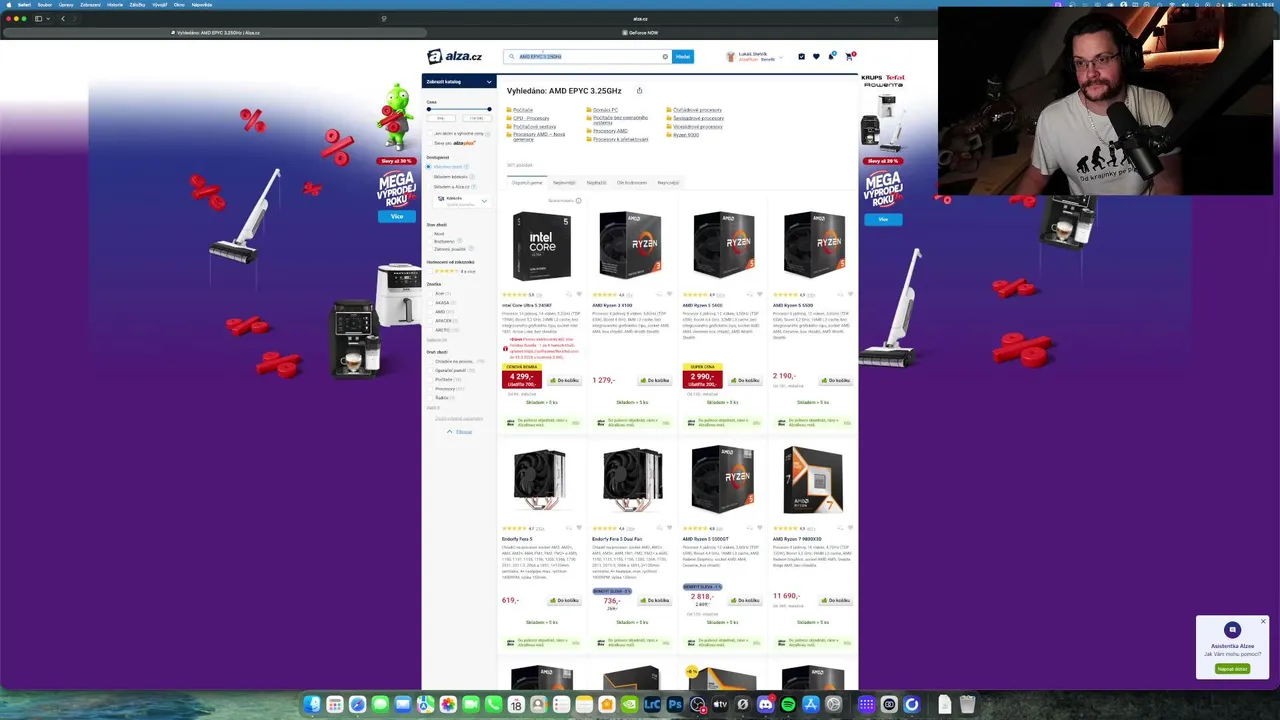Viewport: 1280px width, 720px height.
Task: Clear the search field with the X icon
Action: 665,57
